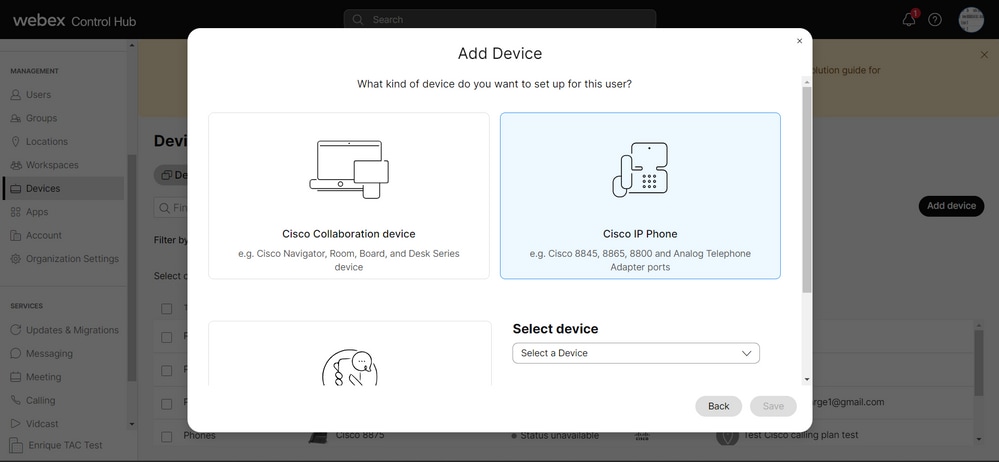Open the help question mark icon
This screenshot has width=999, height=462.
[x=935, y=19]
